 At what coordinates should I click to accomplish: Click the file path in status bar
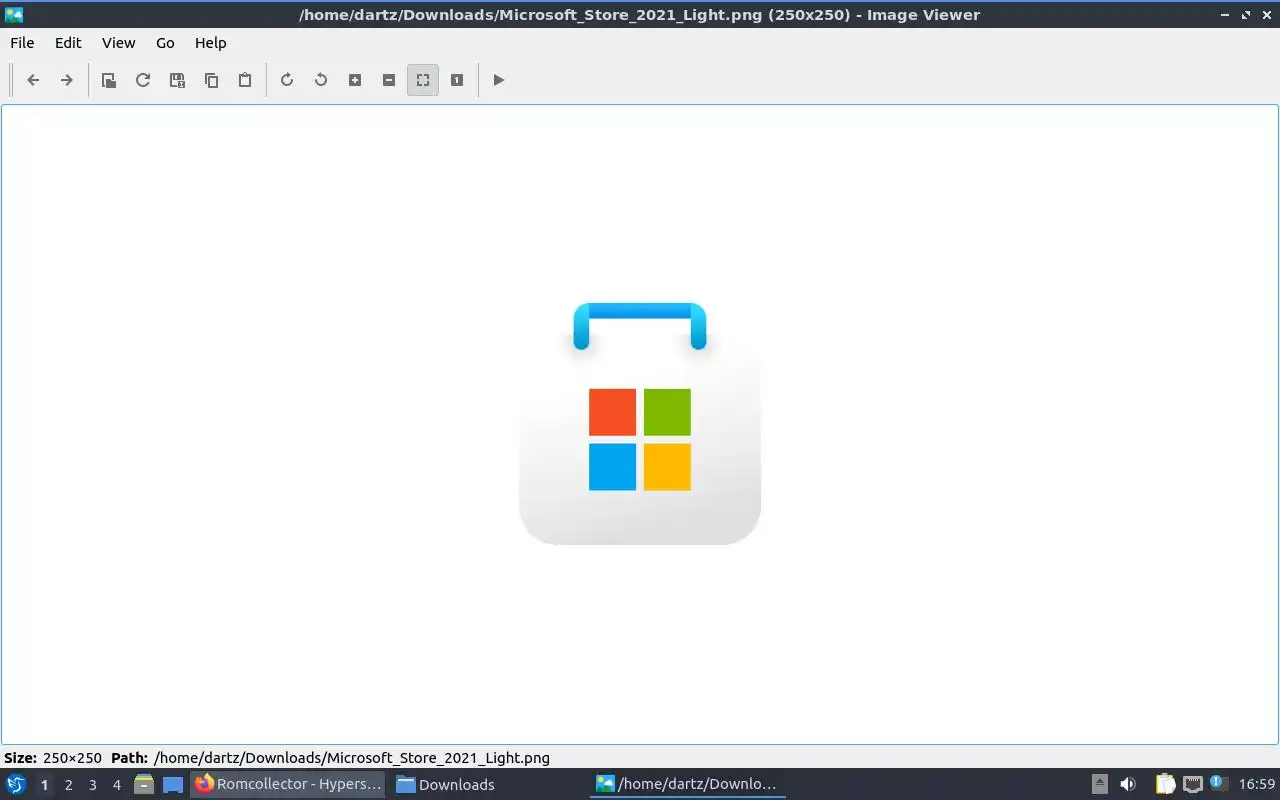point(352,758)
